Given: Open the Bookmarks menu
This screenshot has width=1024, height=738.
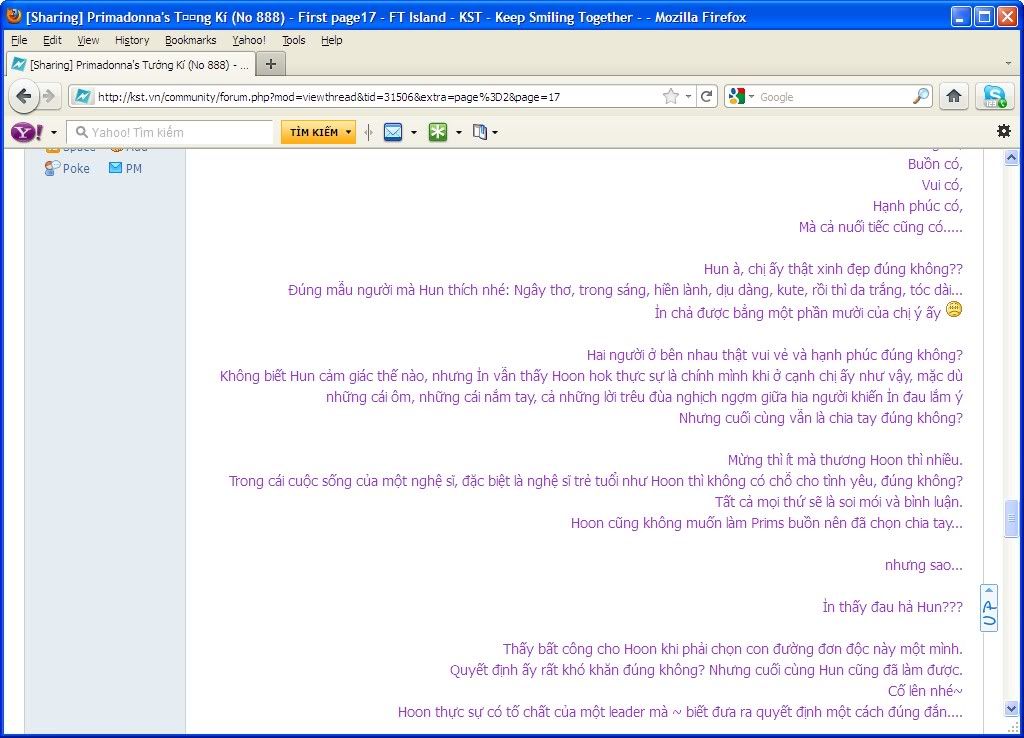Looking at the screenshot, I should 191,40.
